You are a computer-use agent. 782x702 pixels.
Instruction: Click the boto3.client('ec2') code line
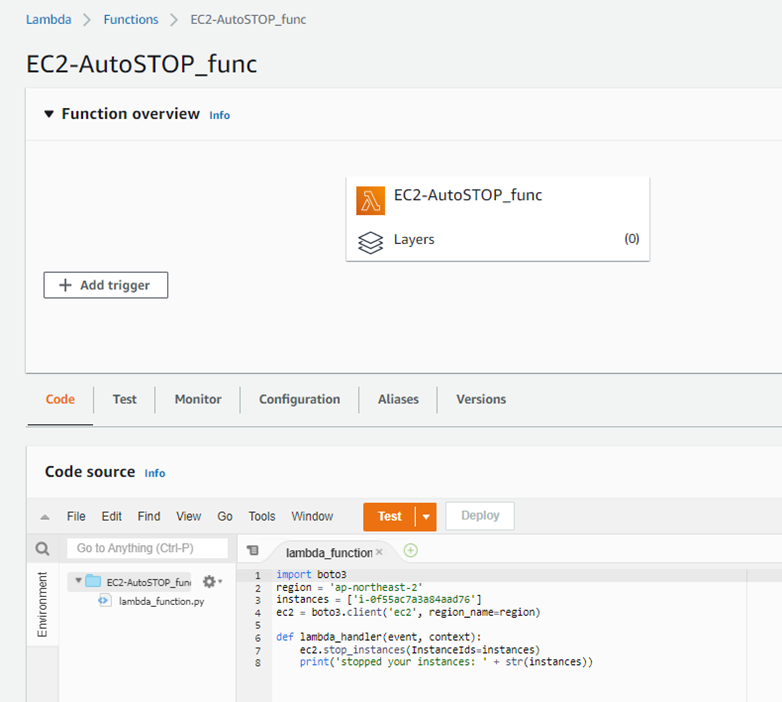click(408, 612)
